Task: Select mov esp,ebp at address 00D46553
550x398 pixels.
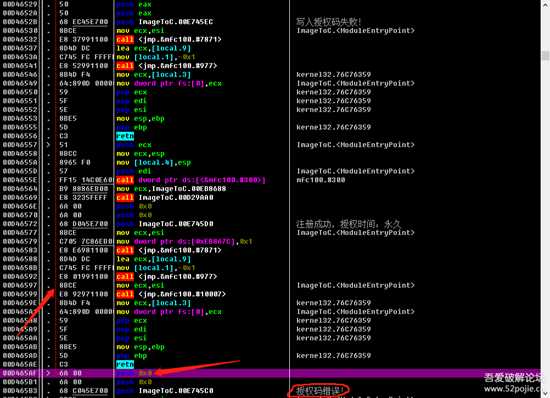Action: pos(140,119)
